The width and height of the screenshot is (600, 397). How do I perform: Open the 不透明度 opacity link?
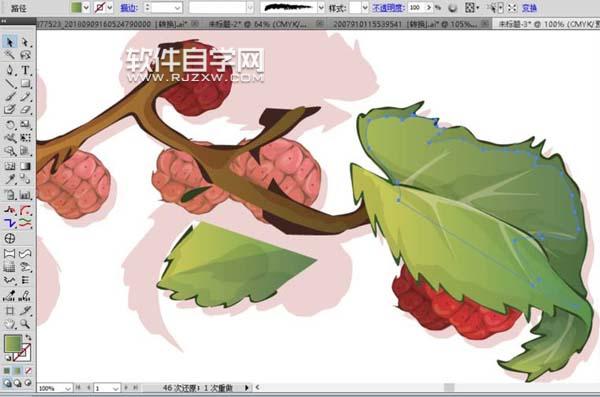pyautogui.click(x=388, y=8)
